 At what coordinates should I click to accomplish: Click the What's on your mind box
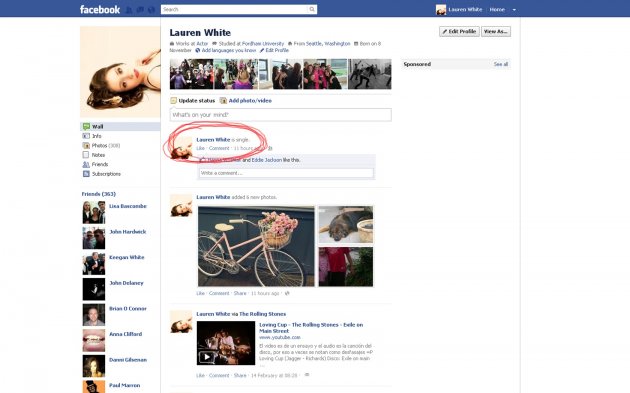(280, 115)
